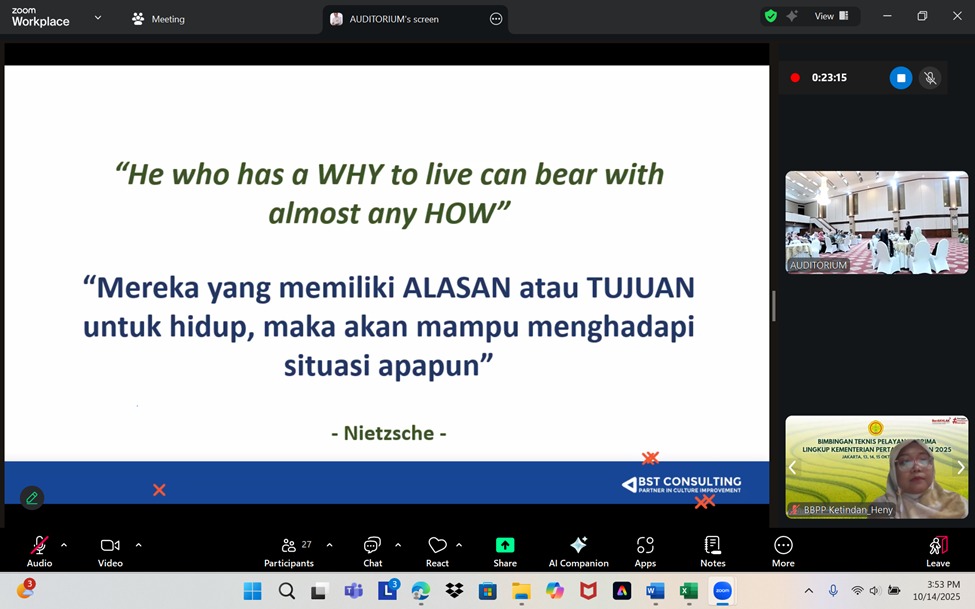Expand the Audio options chevron

tap(64, 545)
